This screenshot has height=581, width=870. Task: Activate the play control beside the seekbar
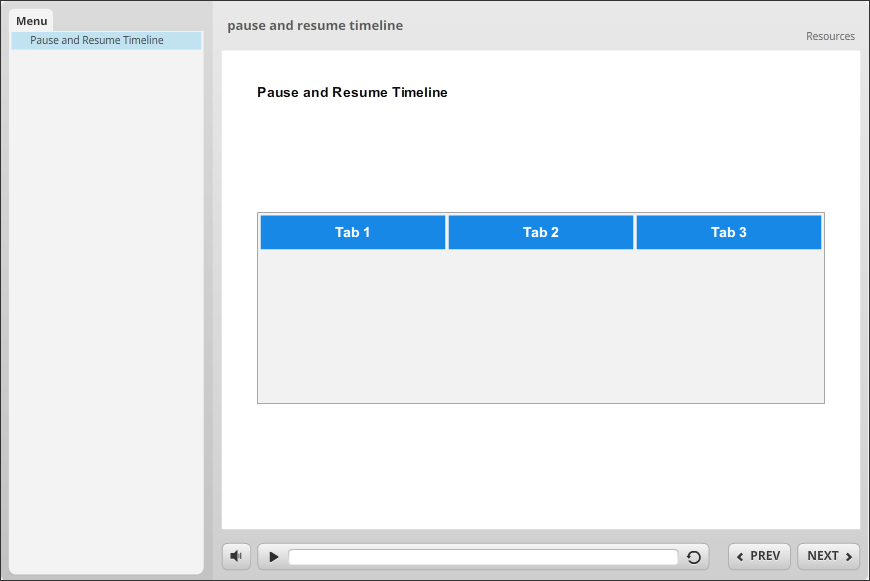[272, 556]
